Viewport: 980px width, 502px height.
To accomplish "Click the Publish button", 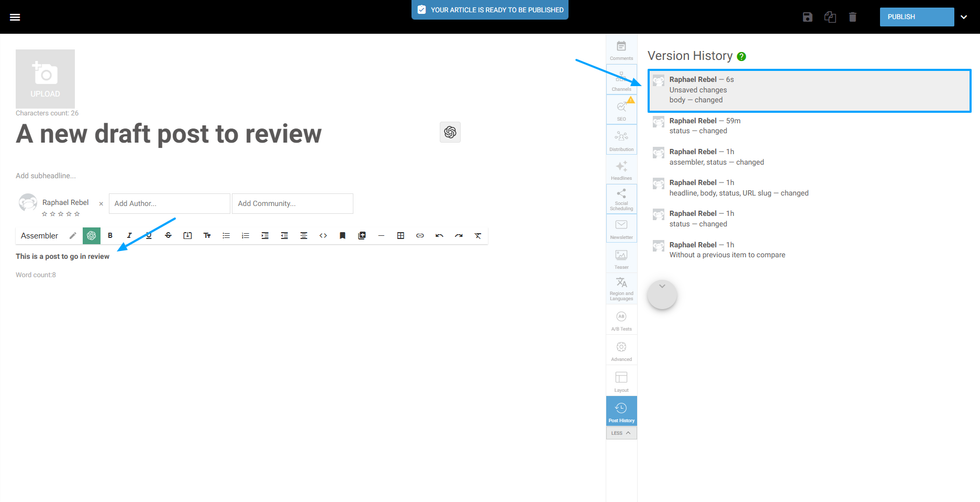I will click(916, 17).
